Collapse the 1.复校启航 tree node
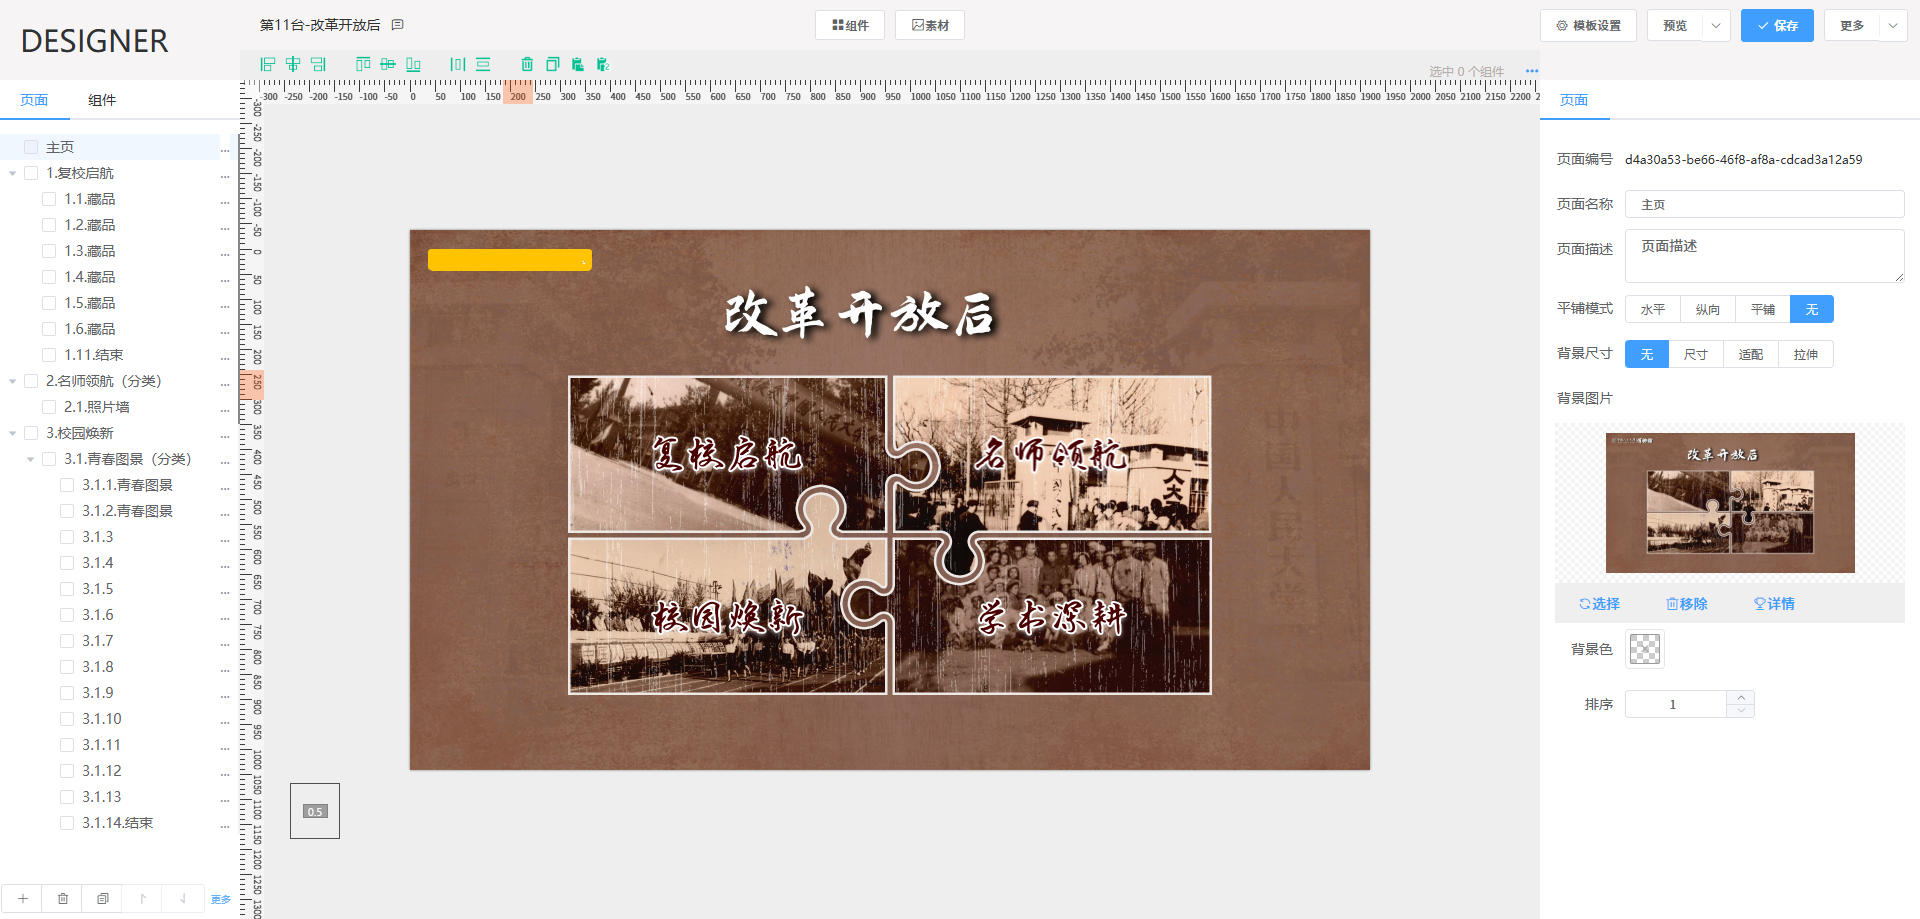 pyautogui.click(x=13, y=173)
